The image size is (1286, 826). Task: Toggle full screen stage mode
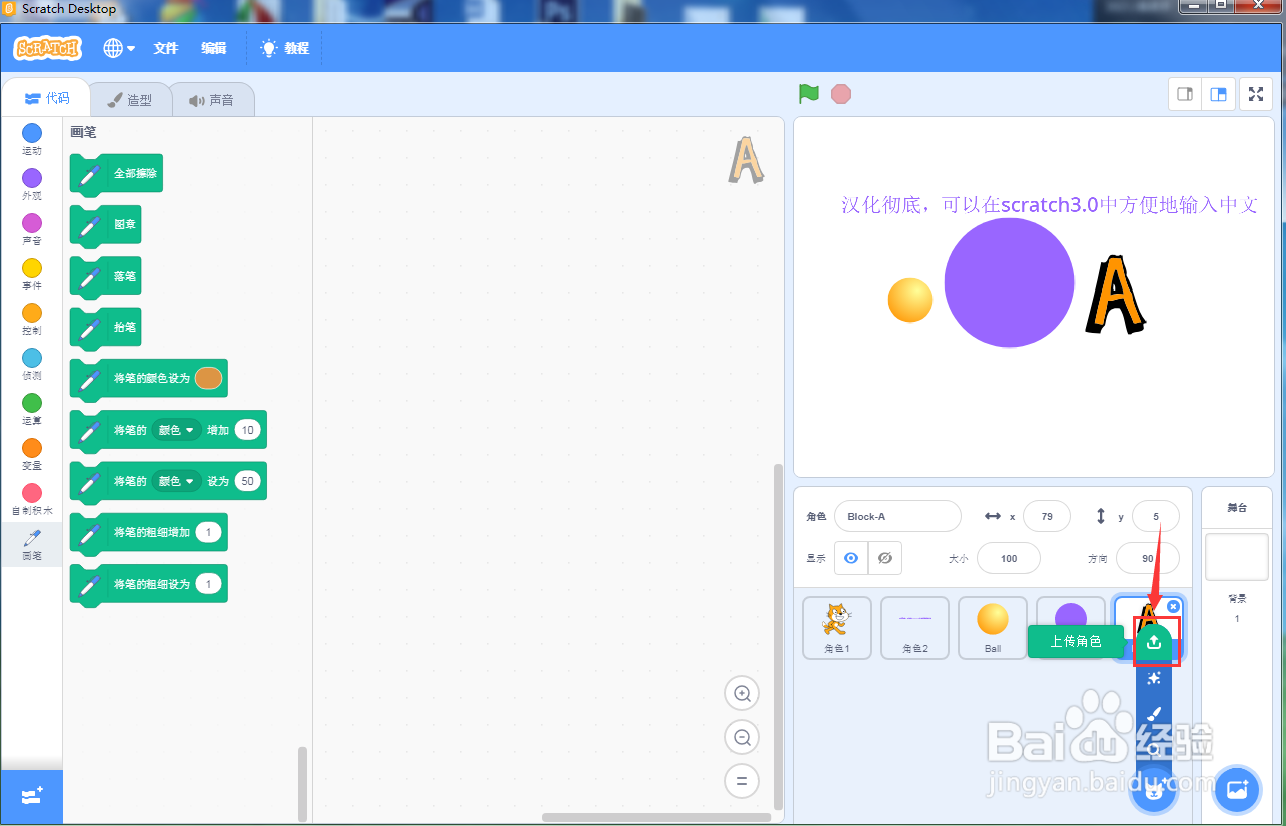coord(1256,93)
